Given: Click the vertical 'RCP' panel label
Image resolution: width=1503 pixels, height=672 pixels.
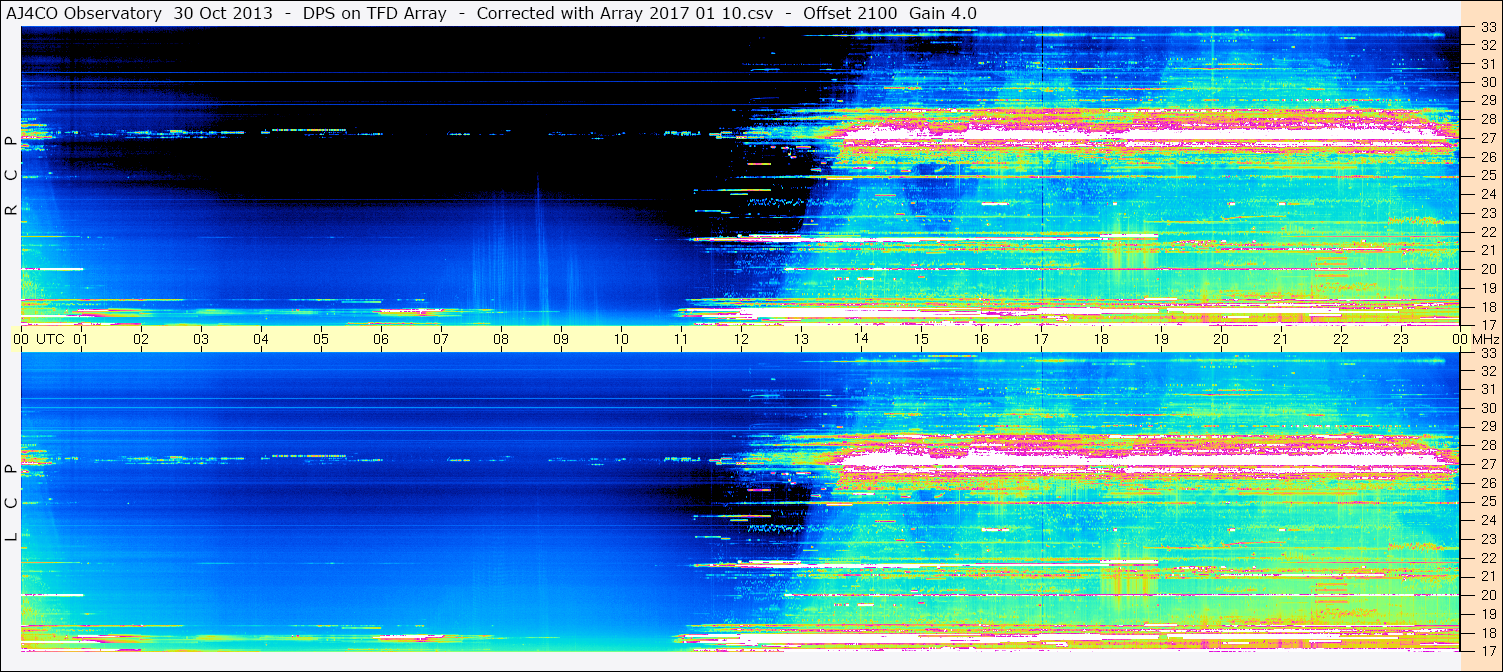Looking at the screenshot, I should pyautogui.click(x=12, y=175).
